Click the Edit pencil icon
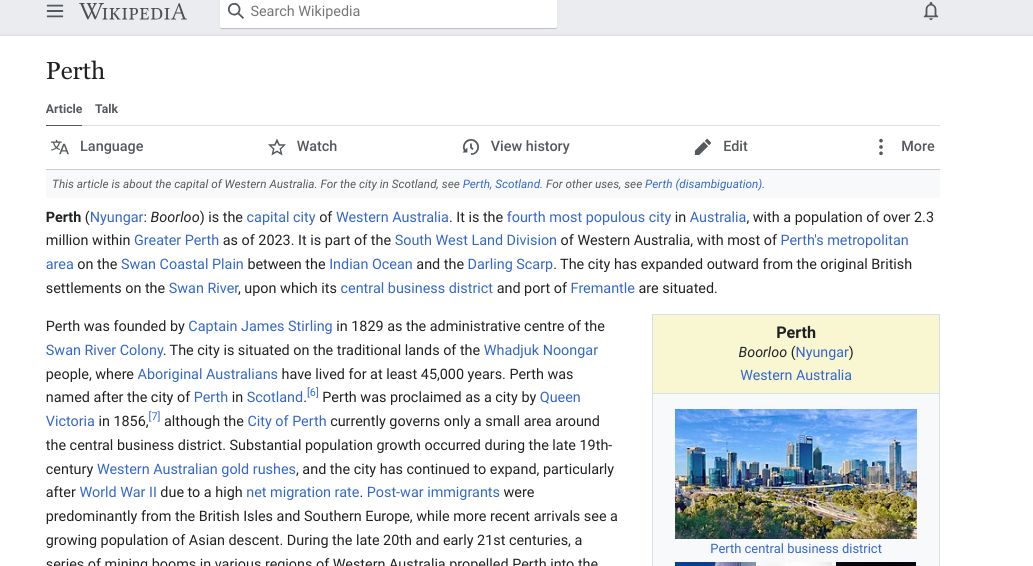Image resolution: width=1033 pixels, height=566 pixels. pyautogui.click(x=703, y=147)
